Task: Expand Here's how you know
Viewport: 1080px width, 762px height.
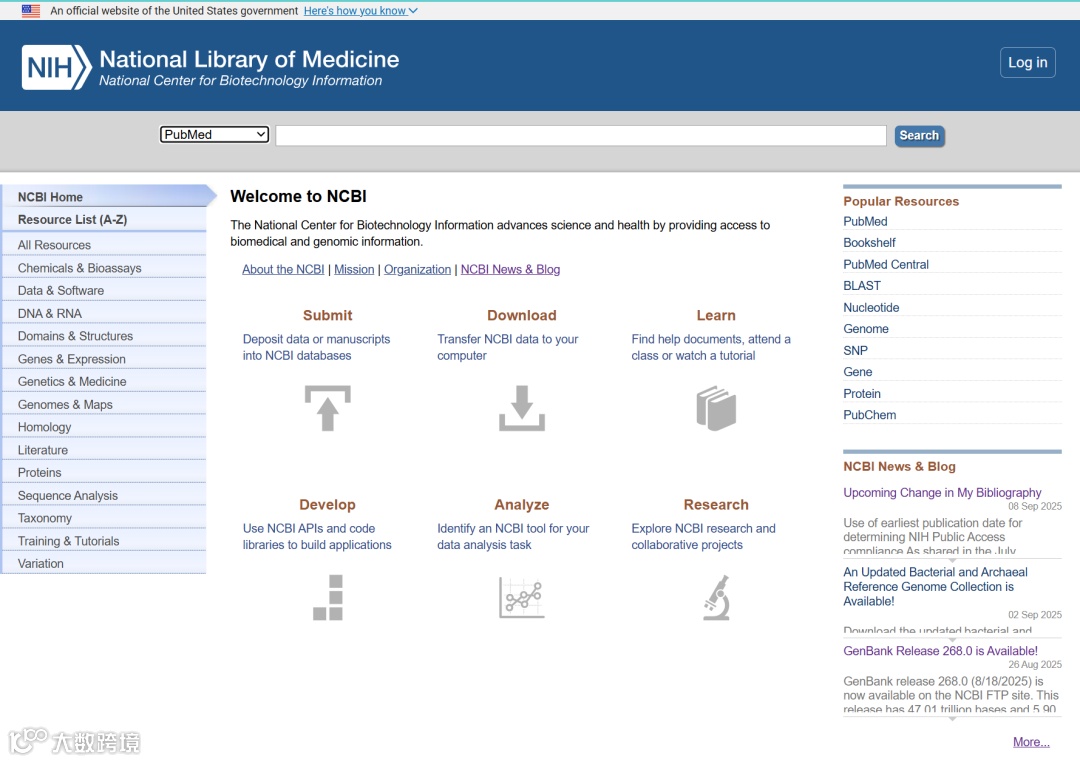Action: 360,11
